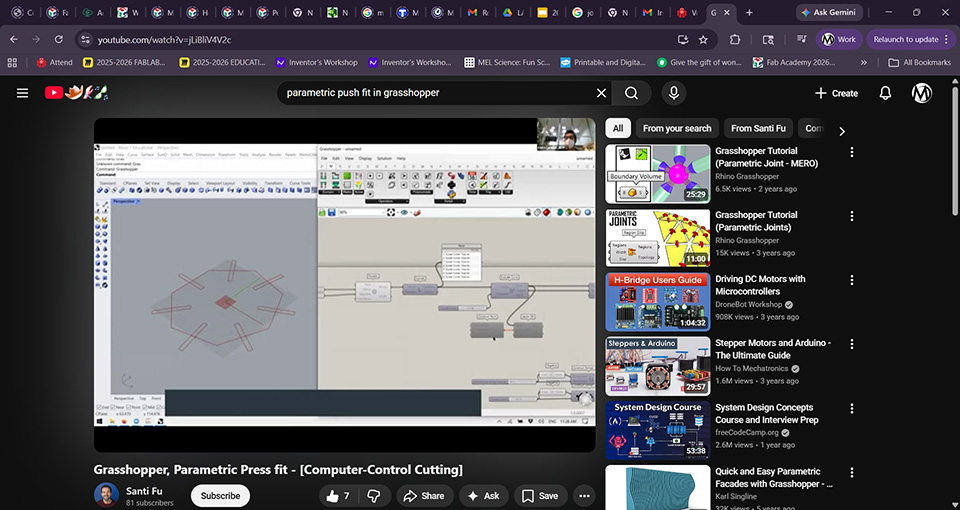Viewport: 960px width, 510px height.
Task: Click the Create button
Action: click(836, 93)
